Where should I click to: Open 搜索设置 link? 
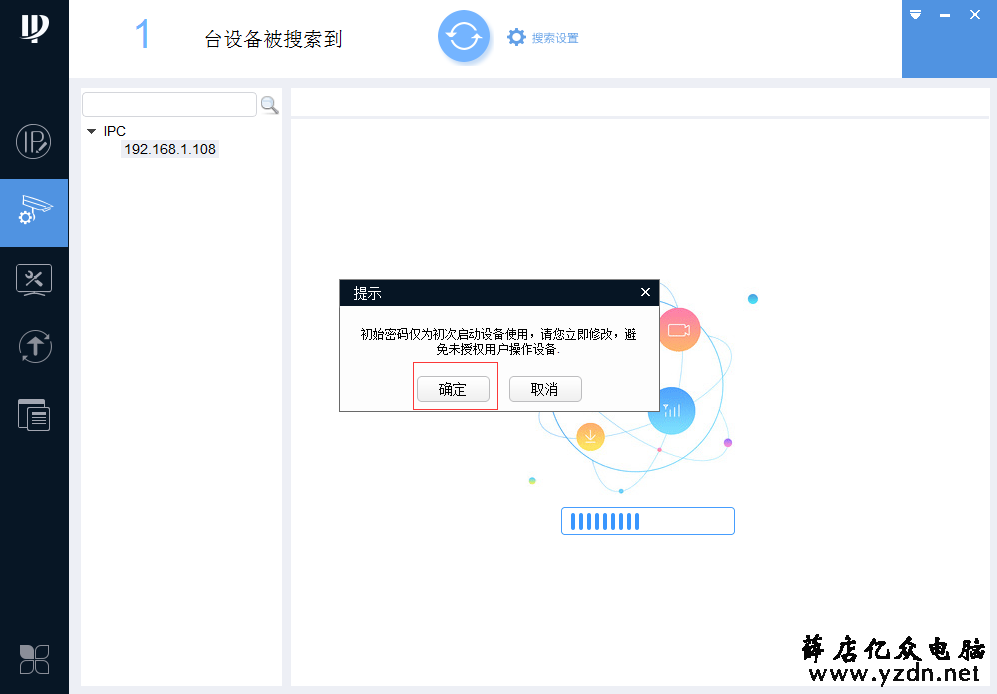pyautogui.click(x=554, y=38)
